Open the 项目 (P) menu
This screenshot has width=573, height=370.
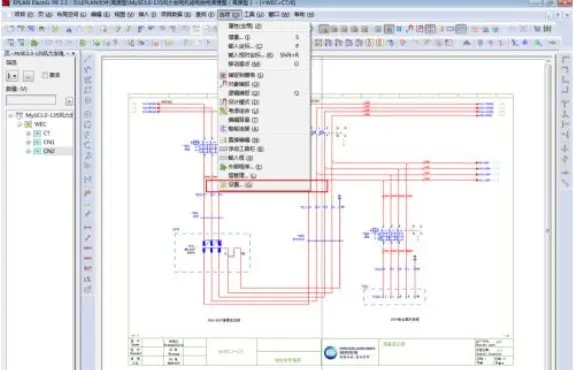24,14
